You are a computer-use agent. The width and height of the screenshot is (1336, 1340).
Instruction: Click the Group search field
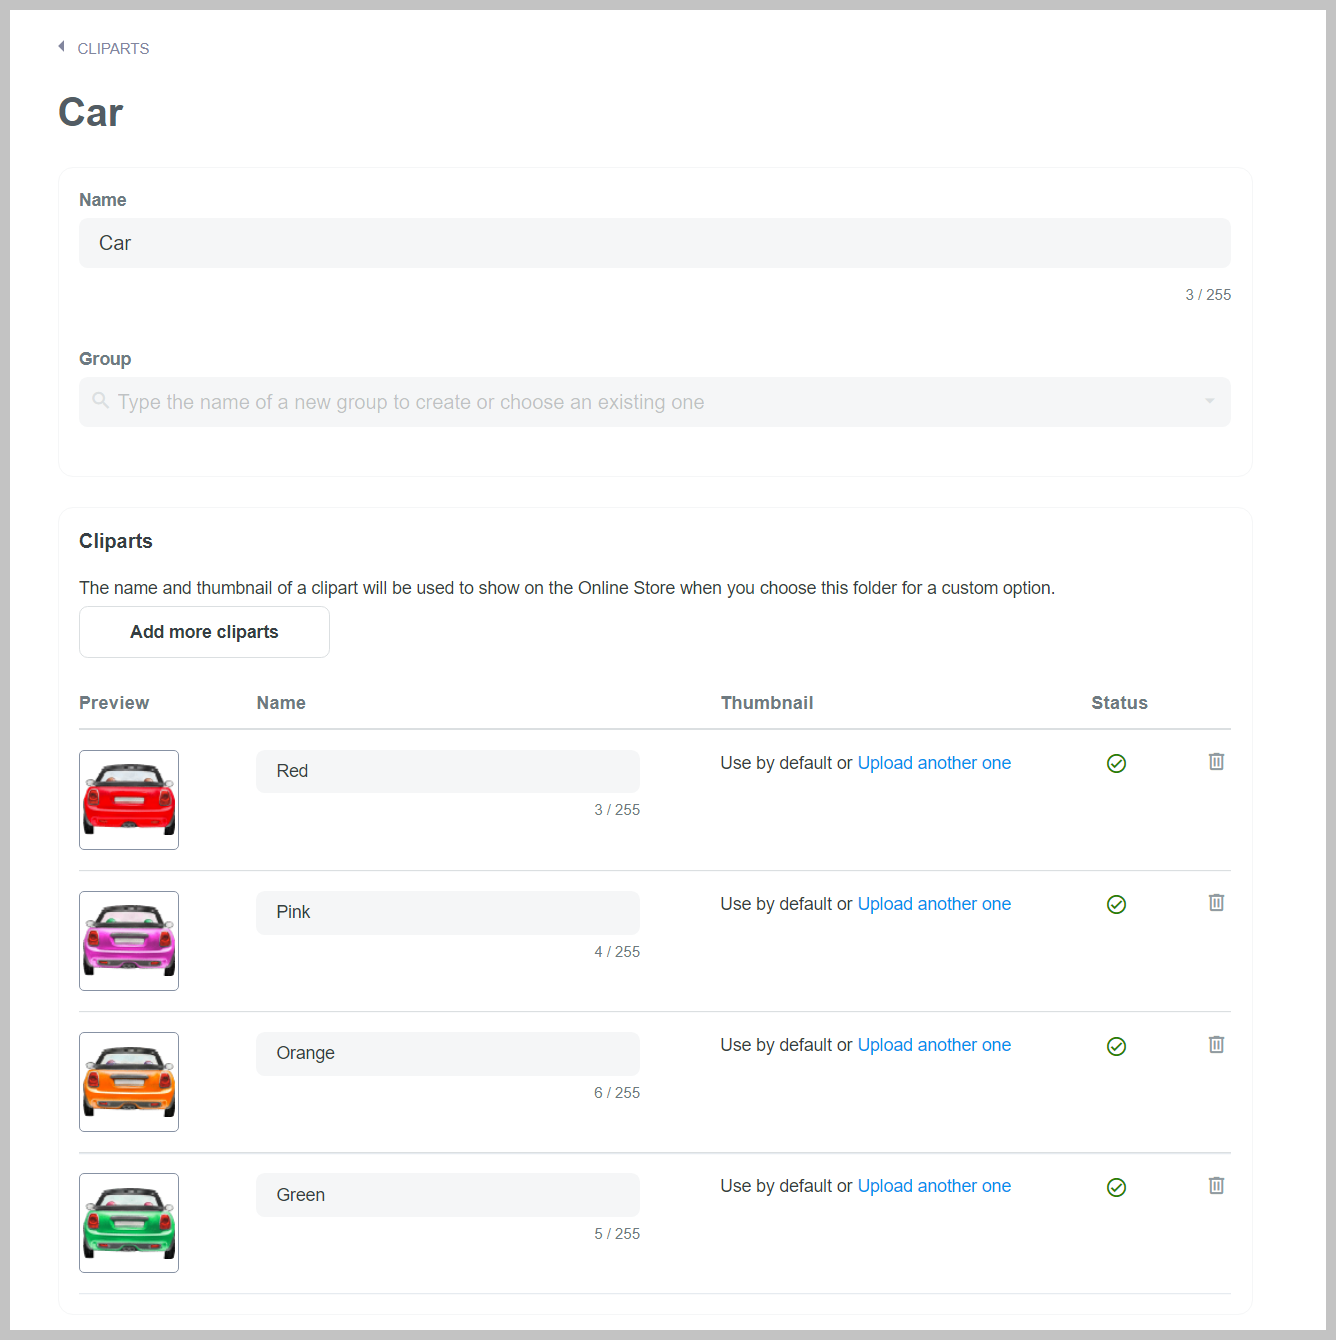pos(655,402)
